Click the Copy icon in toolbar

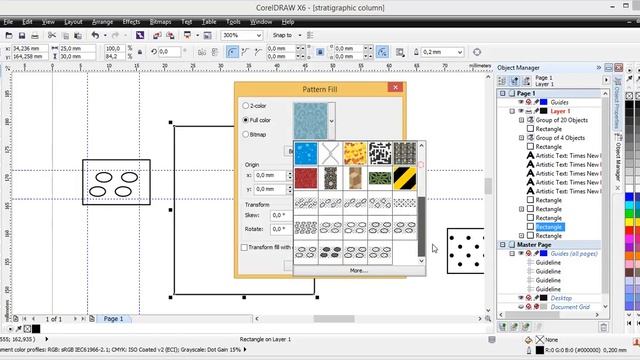65,36
